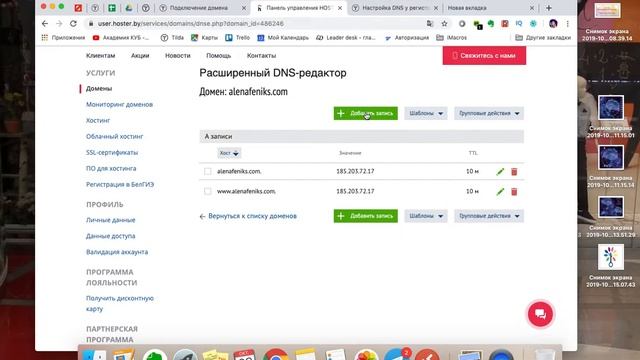Viewport: 640px width, 360px height.
Task: Expand the Хост column dropdown
Action: [229, 153]
